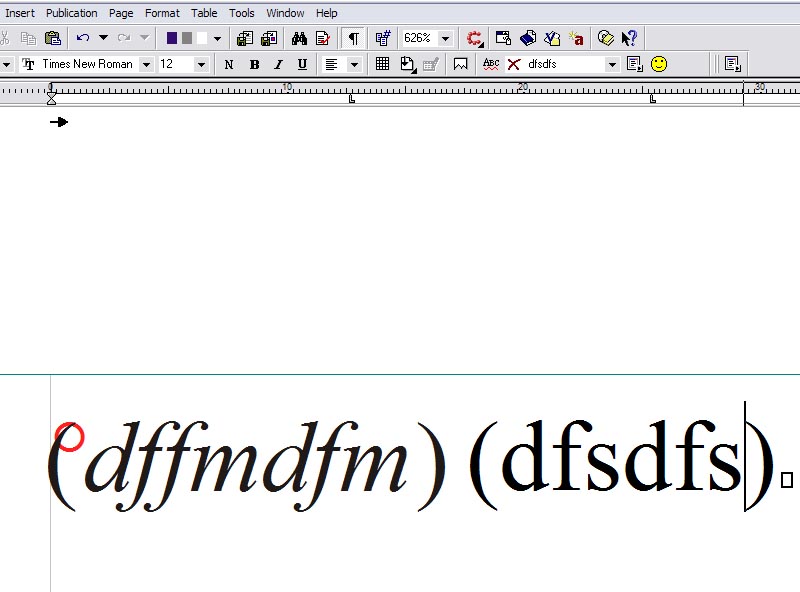Expand the color swatches dropdown arrow
Screen dimensions: 800x592
217,39
